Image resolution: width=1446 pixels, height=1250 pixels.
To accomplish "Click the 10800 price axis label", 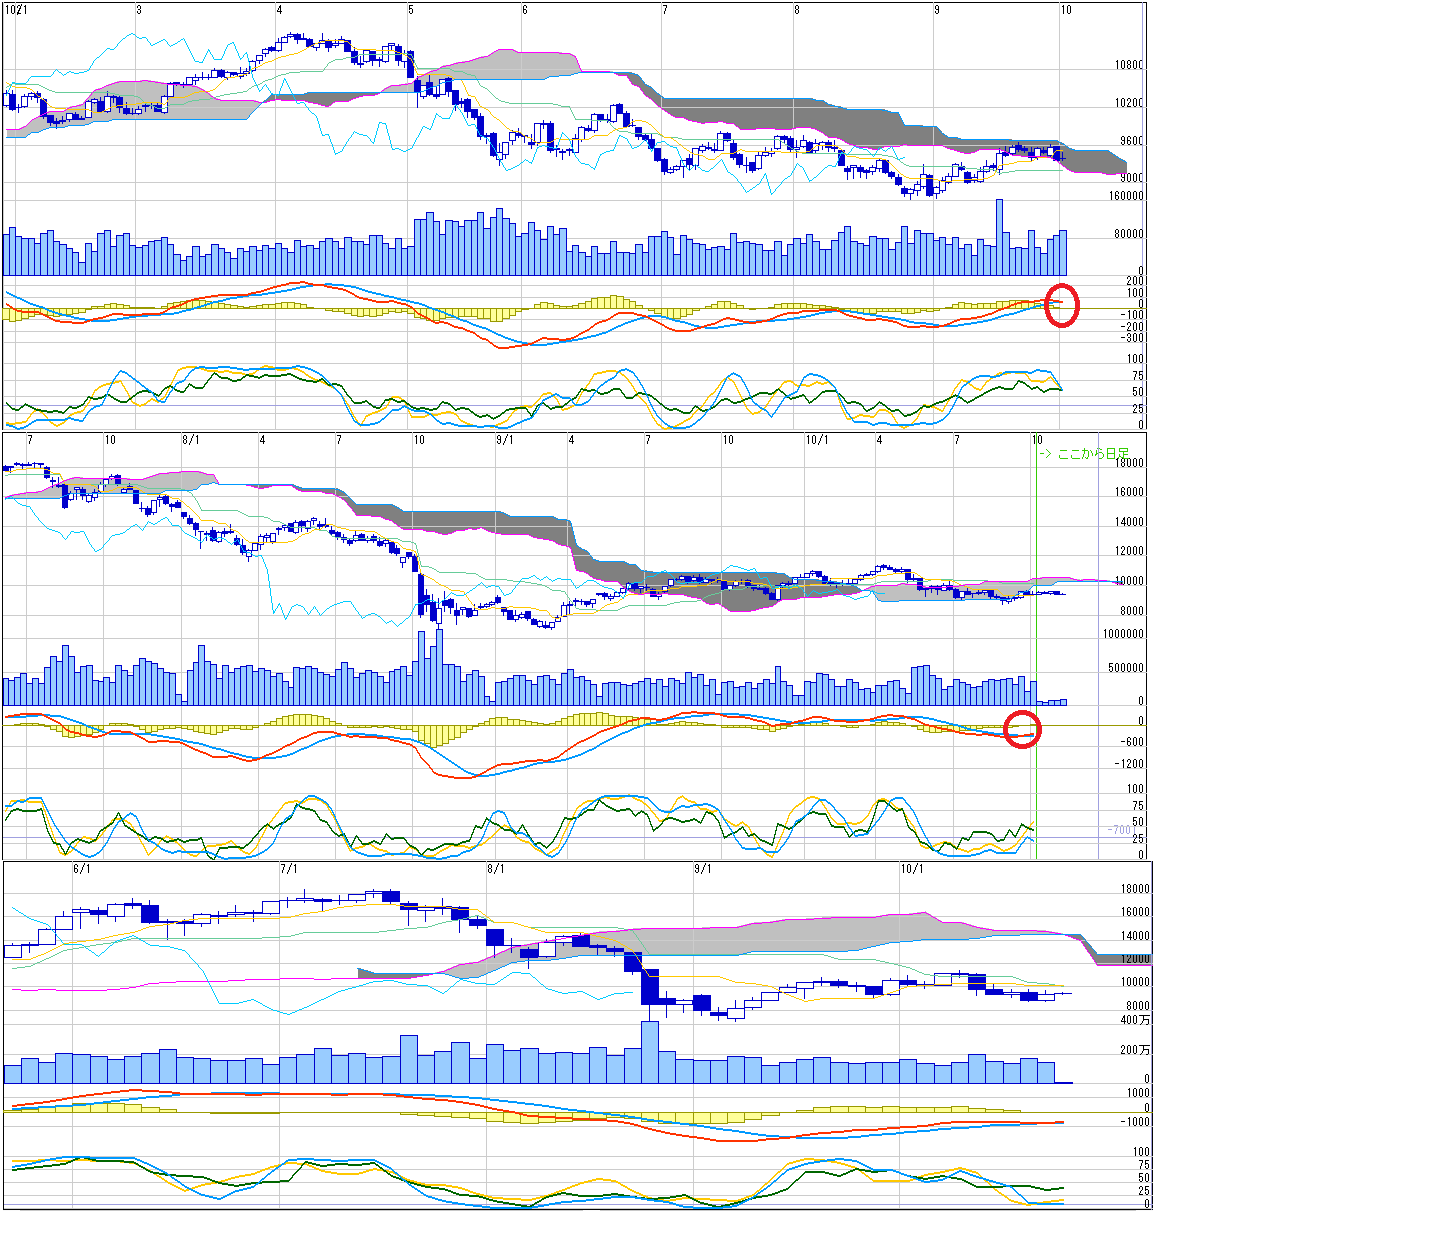I will point(1129,66).
